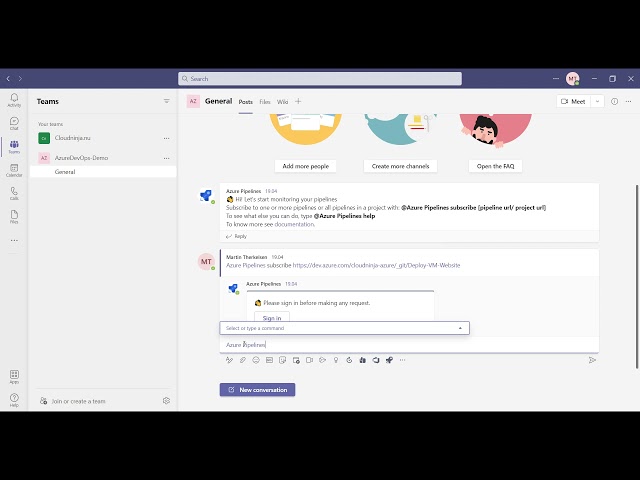Switch to the Posts tab

[246, 102]
